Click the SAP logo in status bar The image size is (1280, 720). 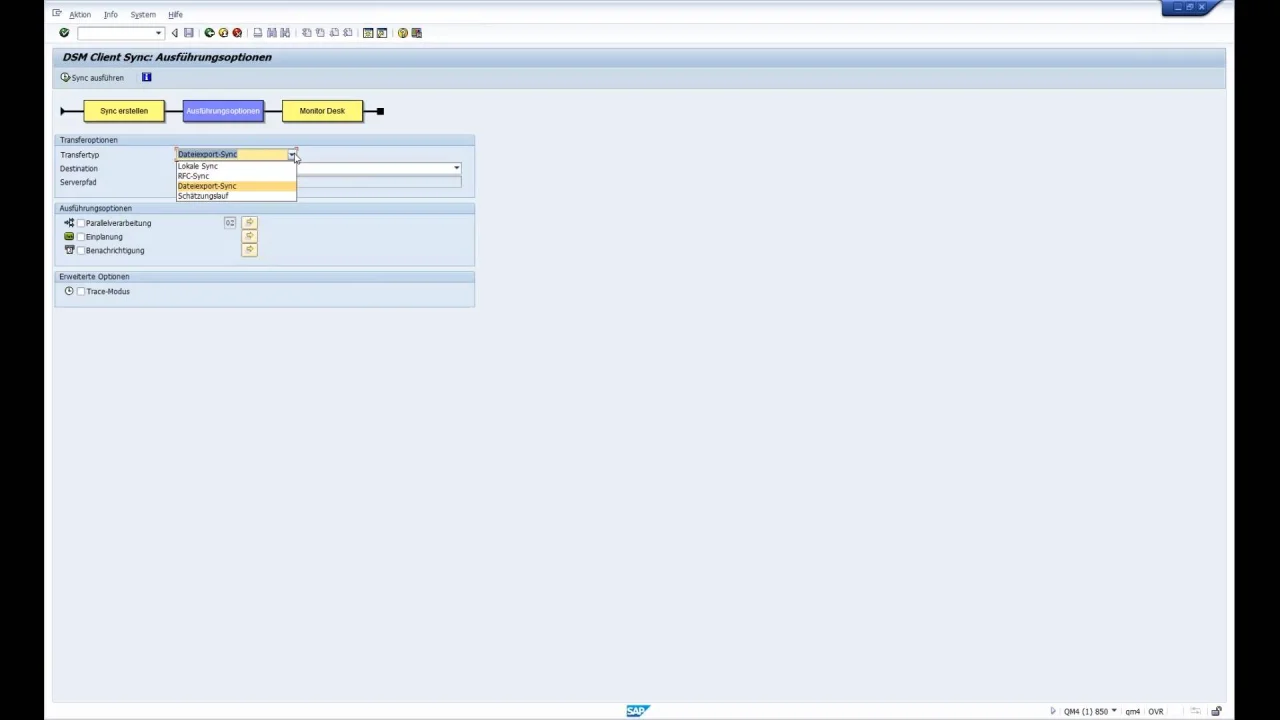[637, 711]
